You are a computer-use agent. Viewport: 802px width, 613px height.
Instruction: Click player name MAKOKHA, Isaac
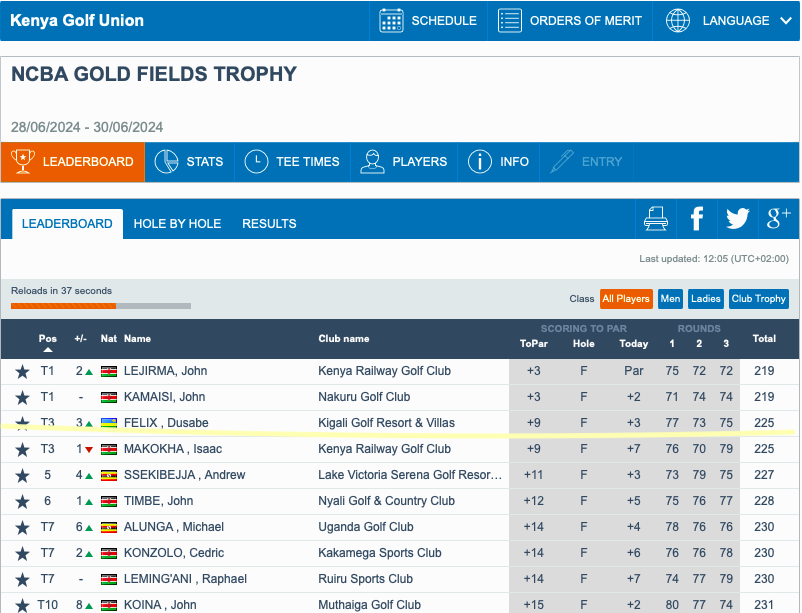(x=173, y=449)
